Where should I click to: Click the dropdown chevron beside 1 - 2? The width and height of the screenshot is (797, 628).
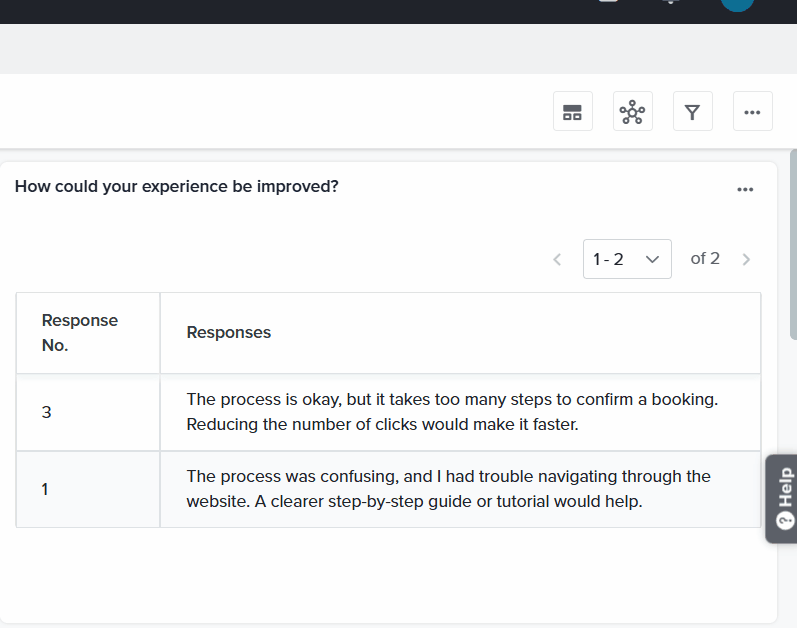(x=652, y=260)
